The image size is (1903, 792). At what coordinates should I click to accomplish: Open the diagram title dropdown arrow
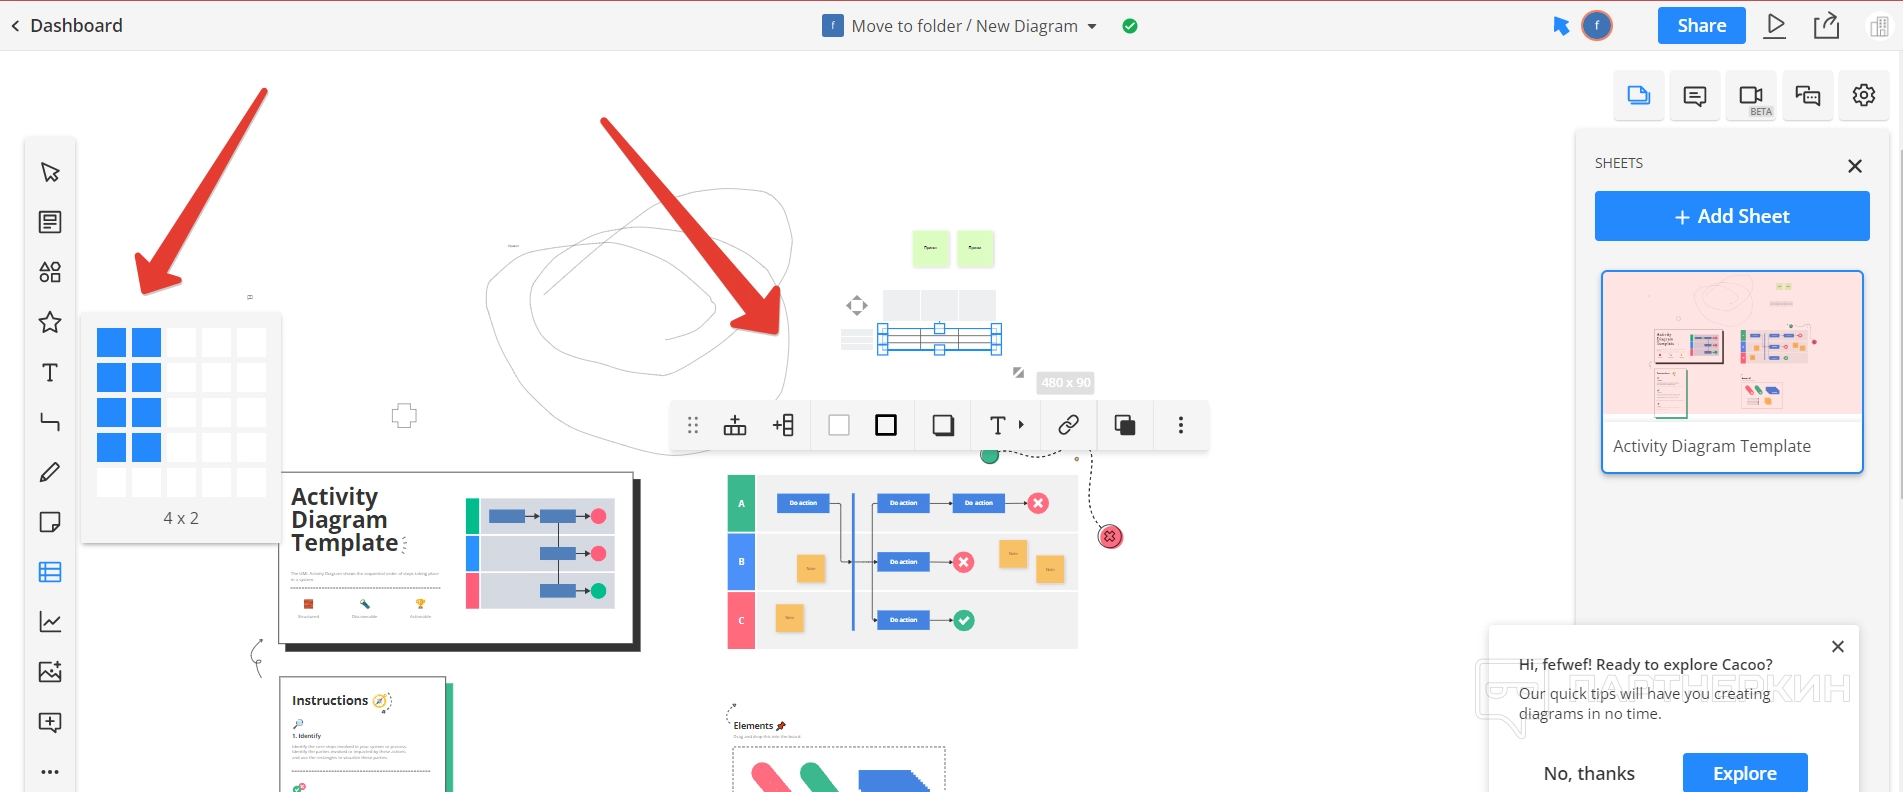click(1092, 27)
